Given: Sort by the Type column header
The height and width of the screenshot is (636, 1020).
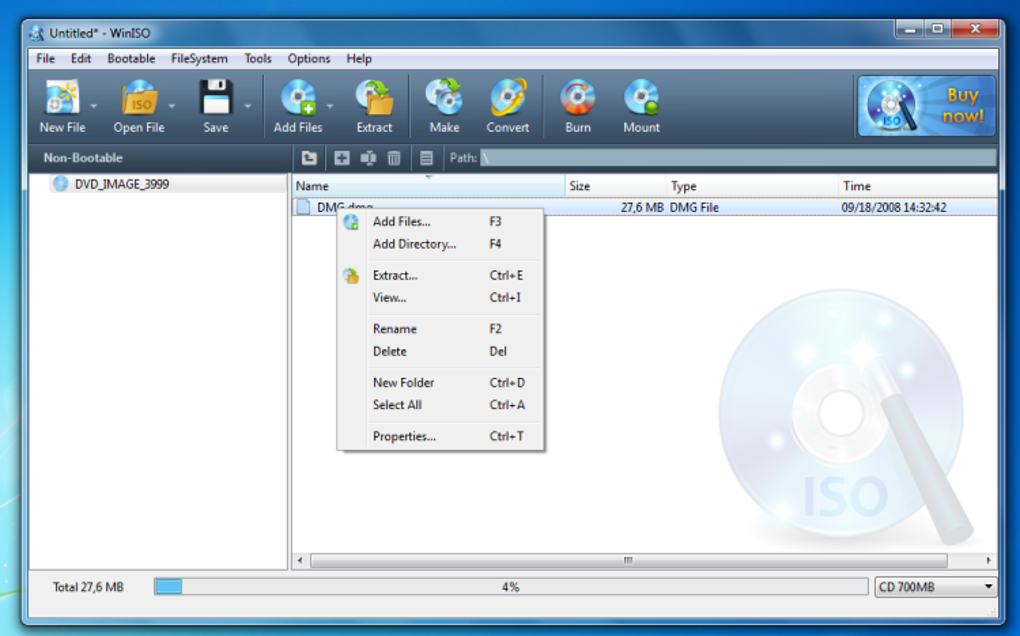Looking at the screenshot, I should [753, 186].
